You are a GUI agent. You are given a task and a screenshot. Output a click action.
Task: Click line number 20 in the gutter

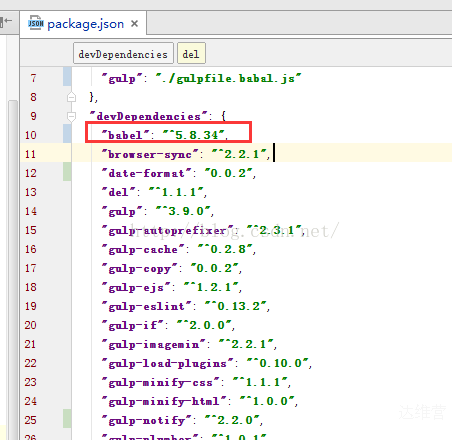pos(30,325)
